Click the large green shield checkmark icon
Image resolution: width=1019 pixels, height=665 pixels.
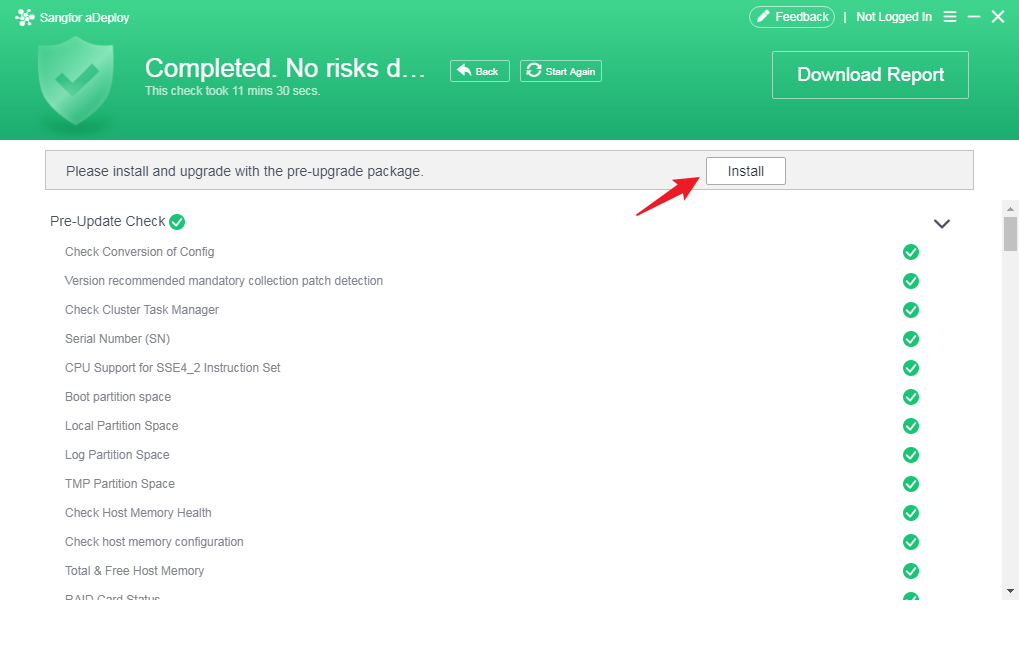tap(75, 80)
